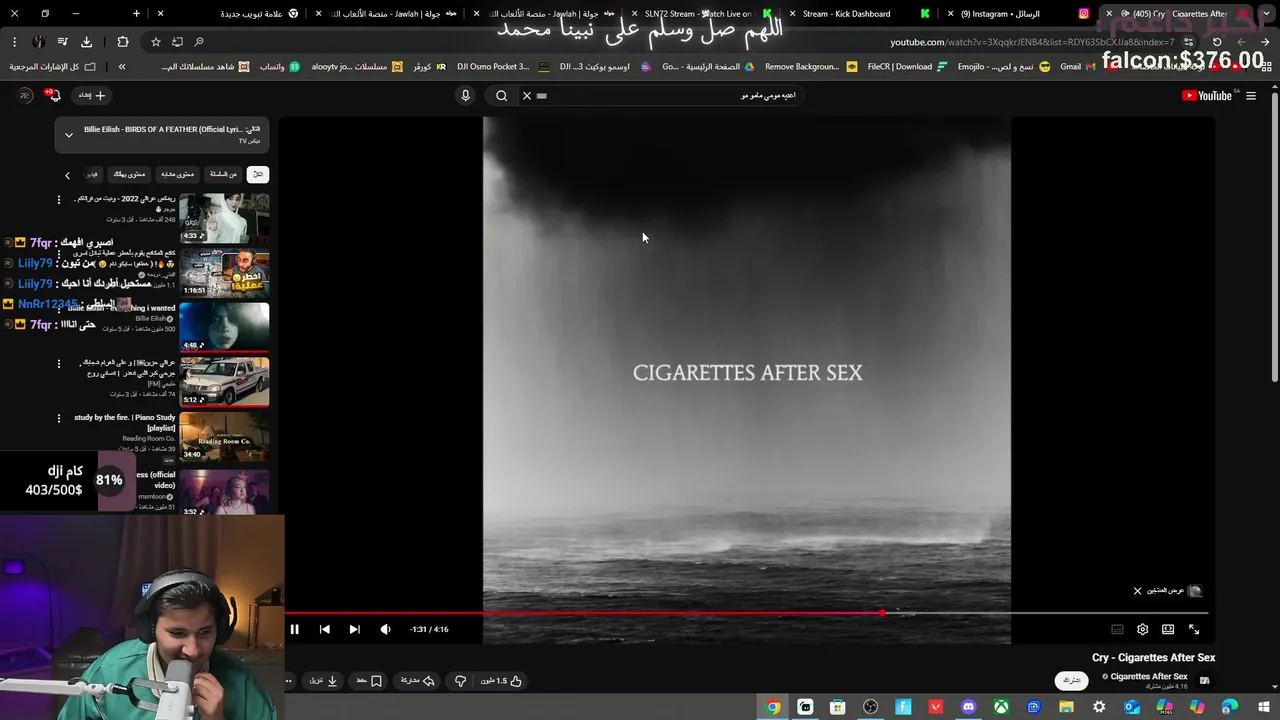This screenshot has width=1280, height=720.
Task: Open the 1:16:51 video thumbnail
Action: pos(224,272)
